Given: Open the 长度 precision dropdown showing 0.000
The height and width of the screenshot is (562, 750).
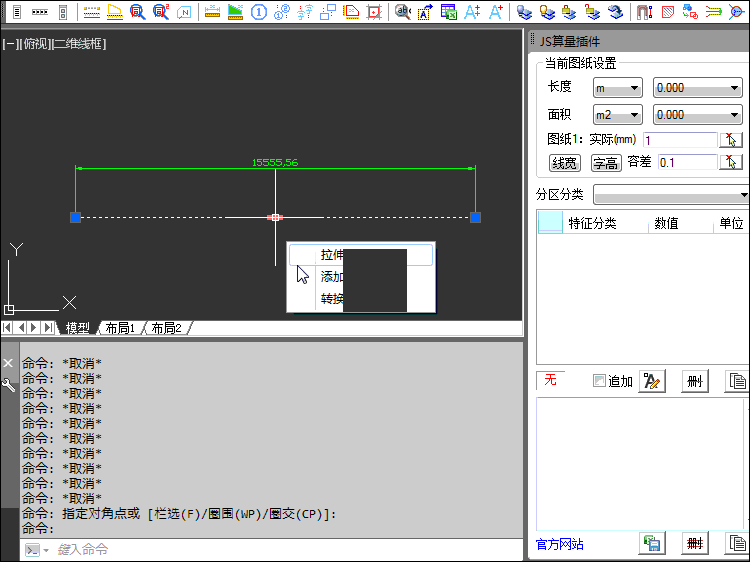Looking at the screenshot, I should tap(697, 88).
